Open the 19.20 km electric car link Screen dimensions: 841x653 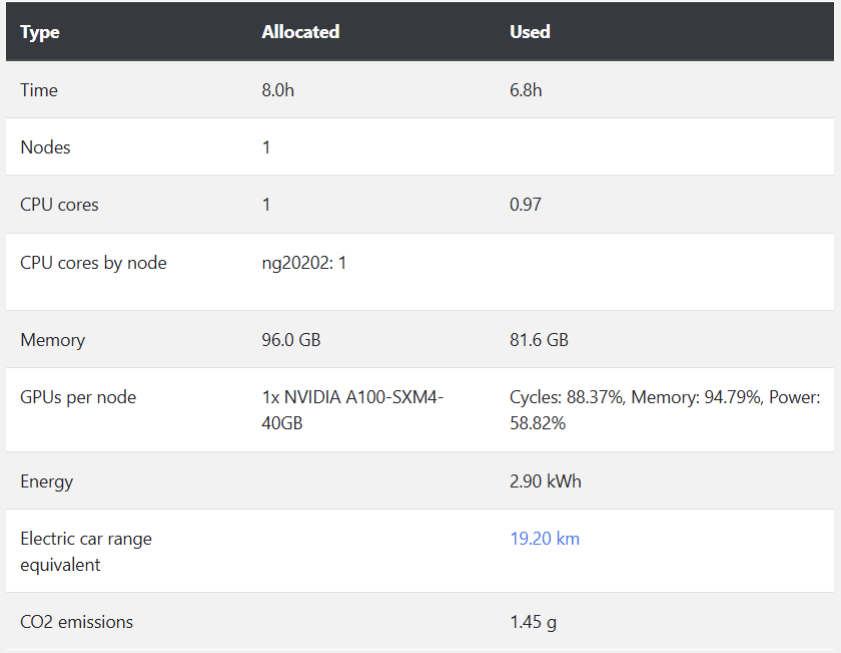(544, 539)
